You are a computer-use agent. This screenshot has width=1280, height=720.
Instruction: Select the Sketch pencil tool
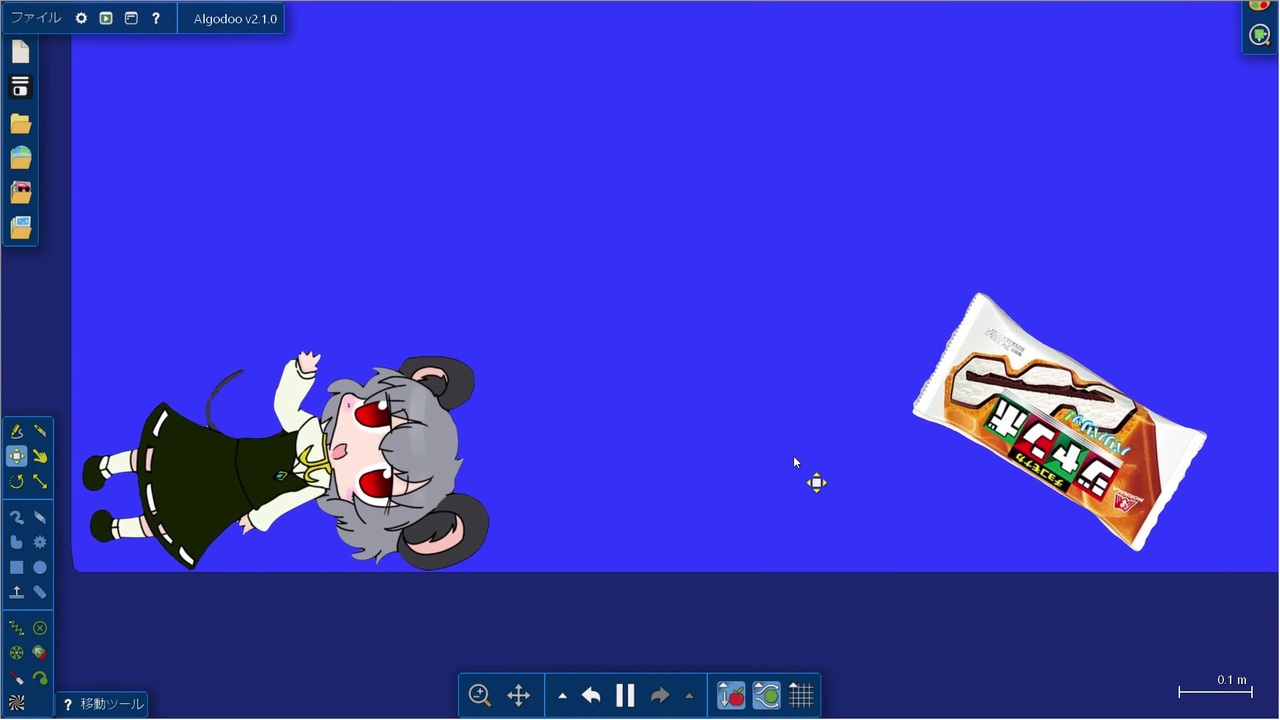click(x=17, y=431)
